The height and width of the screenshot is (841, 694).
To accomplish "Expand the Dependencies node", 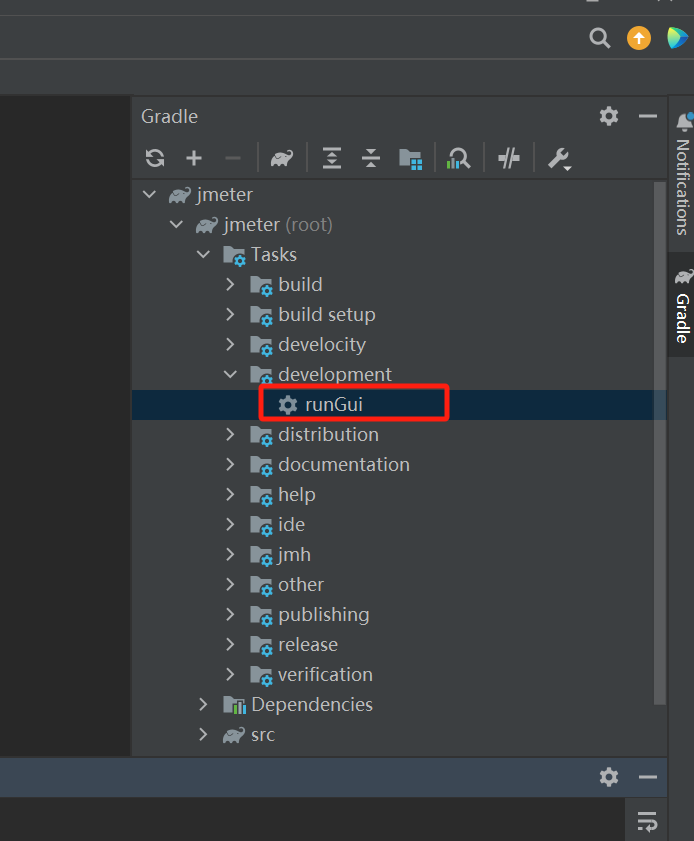I will coord(203,705).
